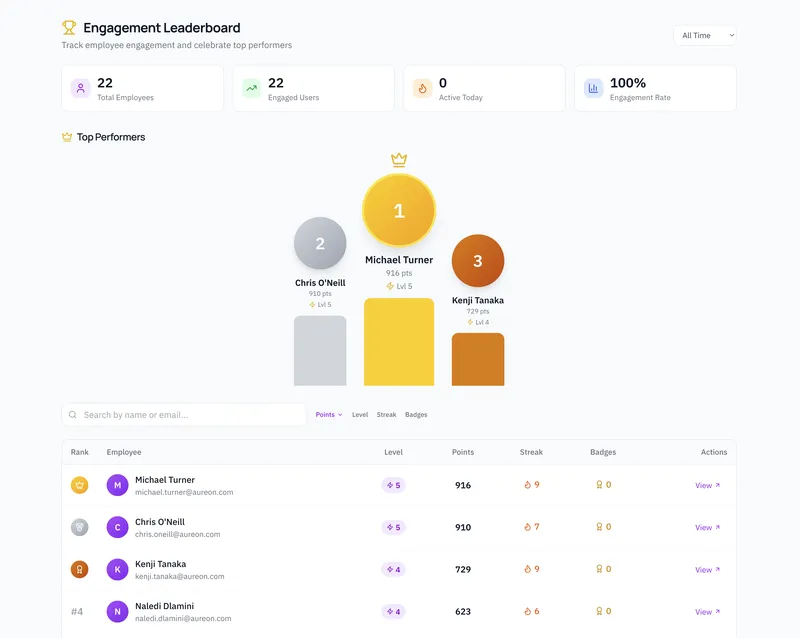Click the trophy icon beside Engagement Leaderboard

(x=69, y=28)
